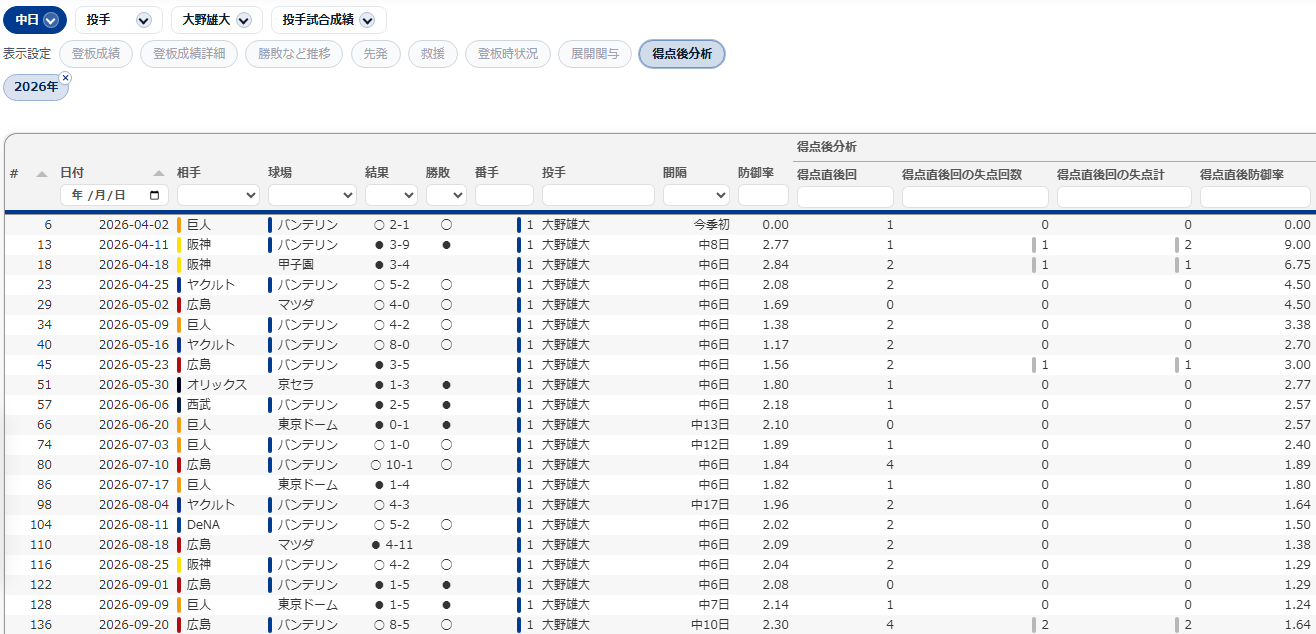Open the 大野雄大 player dropdown

click(x=217, y=20)
